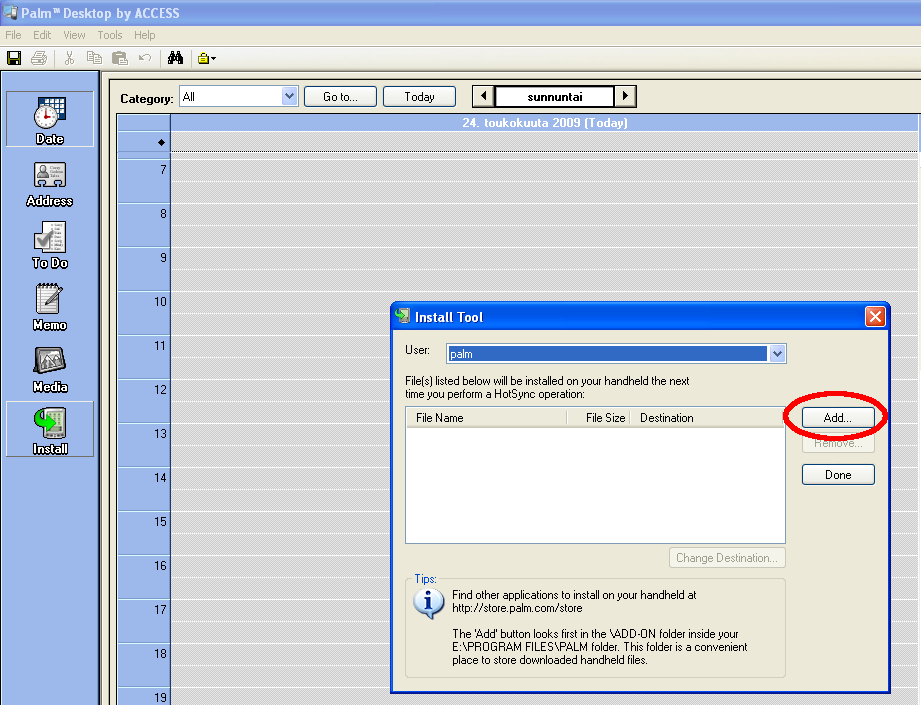921x705 pixels.
Task: Click the sunnuntai day label
Action: pyautogui.click(x=554, y=97)
